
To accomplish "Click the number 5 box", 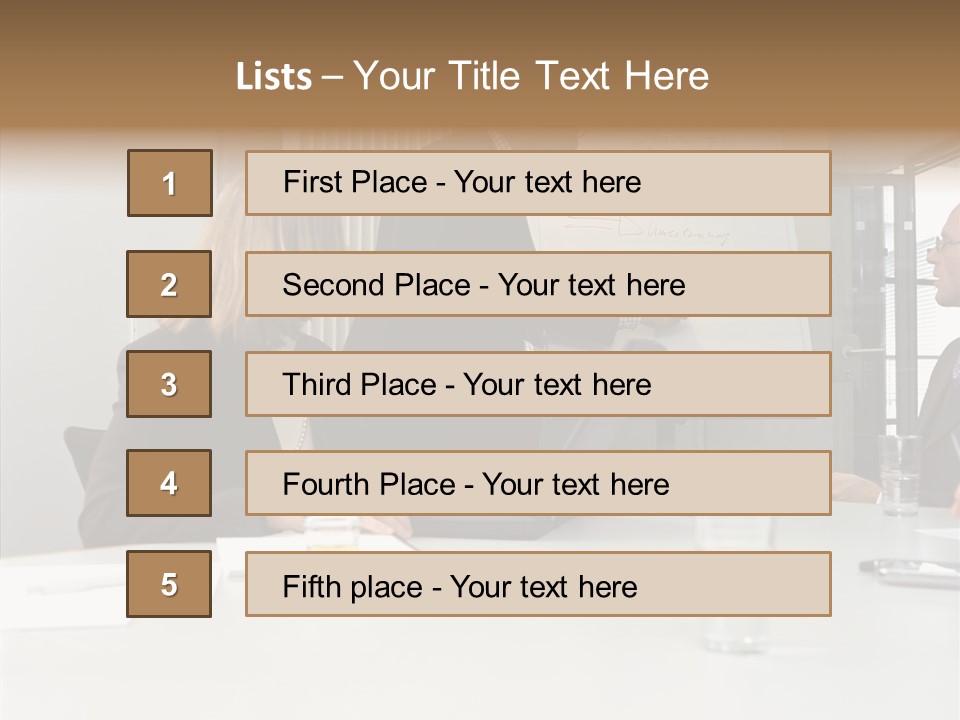I will (x=169, y=584).
